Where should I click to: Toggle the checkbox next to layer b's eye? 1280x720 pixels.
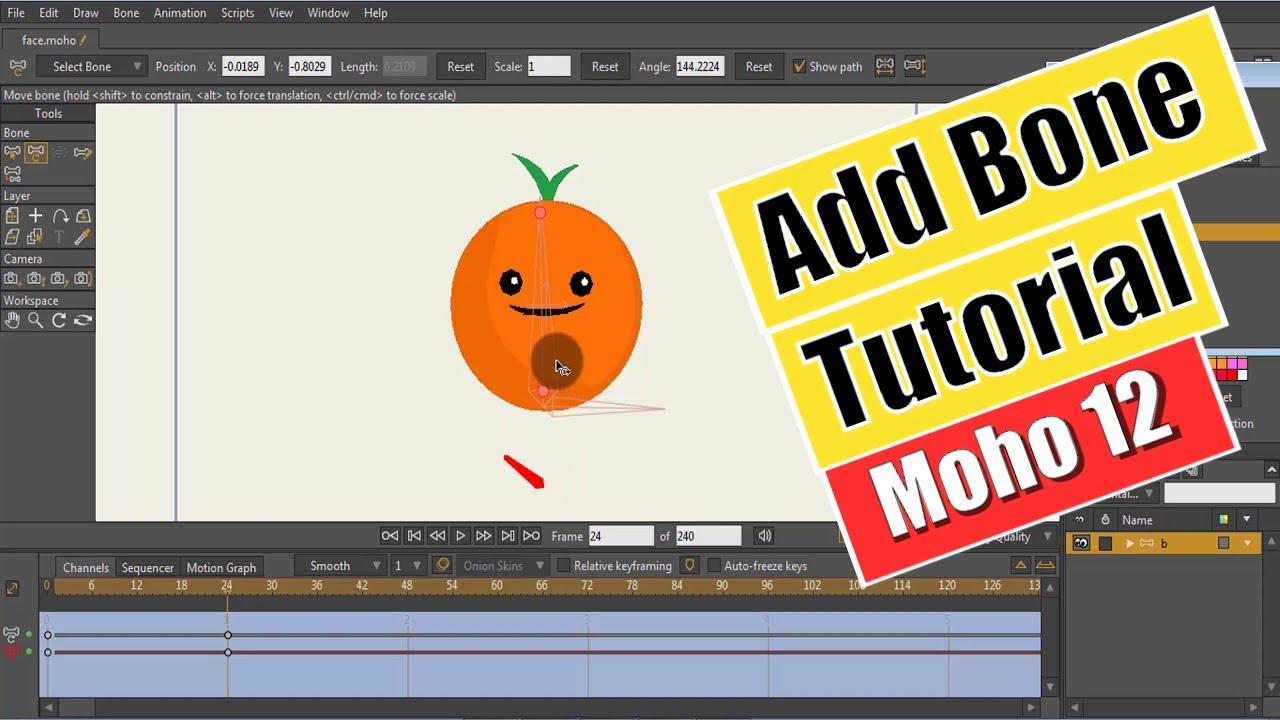click(x=1105, y=543)
